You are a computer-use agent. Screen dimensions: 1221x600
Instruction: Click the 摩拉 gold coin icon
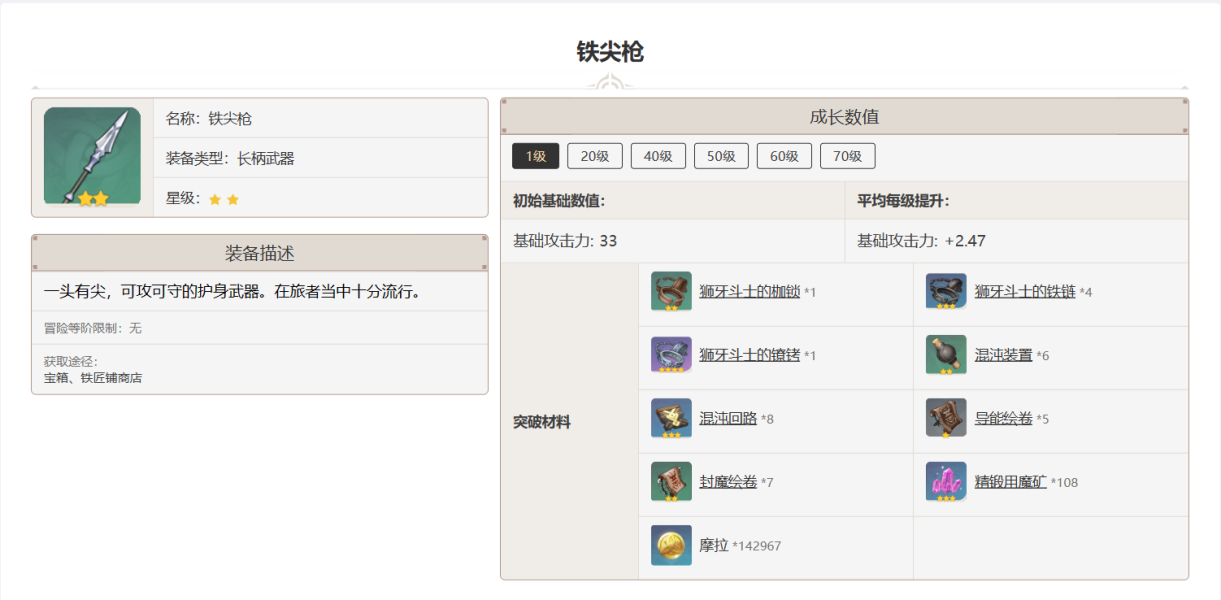coord(671,545)
